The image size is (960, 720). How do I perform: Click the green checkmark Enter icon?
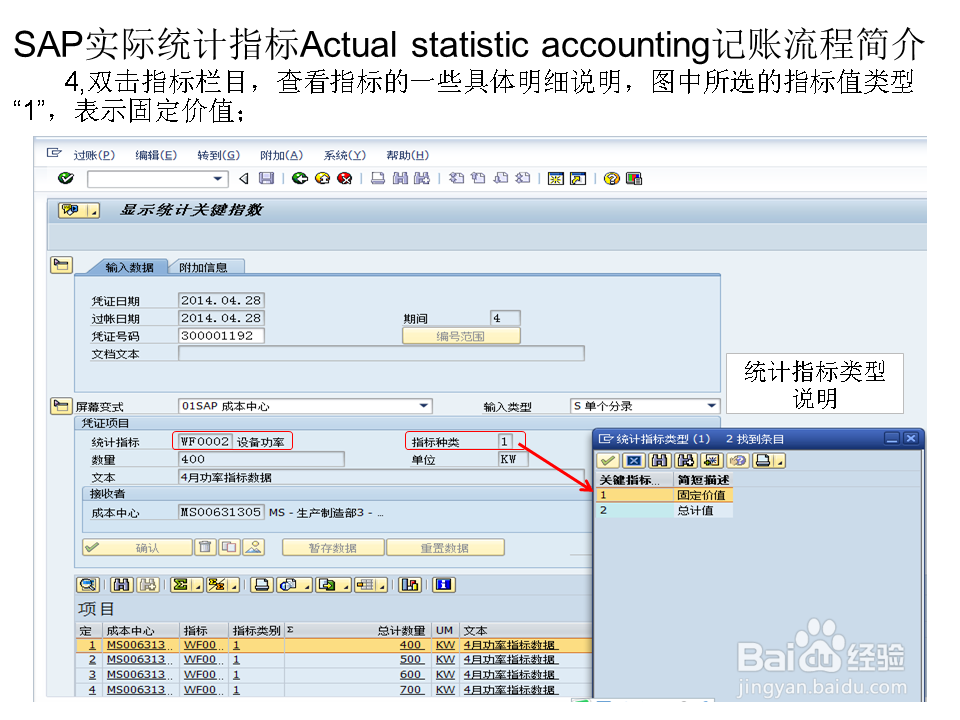(66, 178)
